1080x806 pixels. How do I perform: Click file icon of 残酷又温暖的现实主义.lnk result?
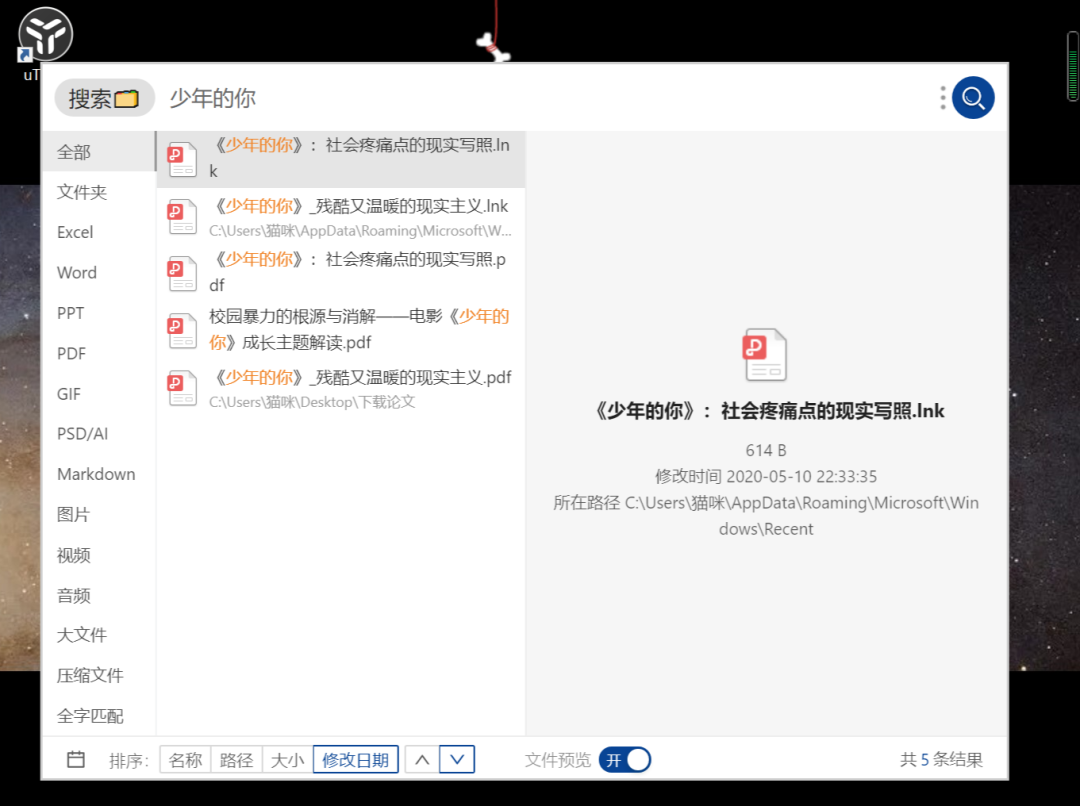[x=183, y=217]
